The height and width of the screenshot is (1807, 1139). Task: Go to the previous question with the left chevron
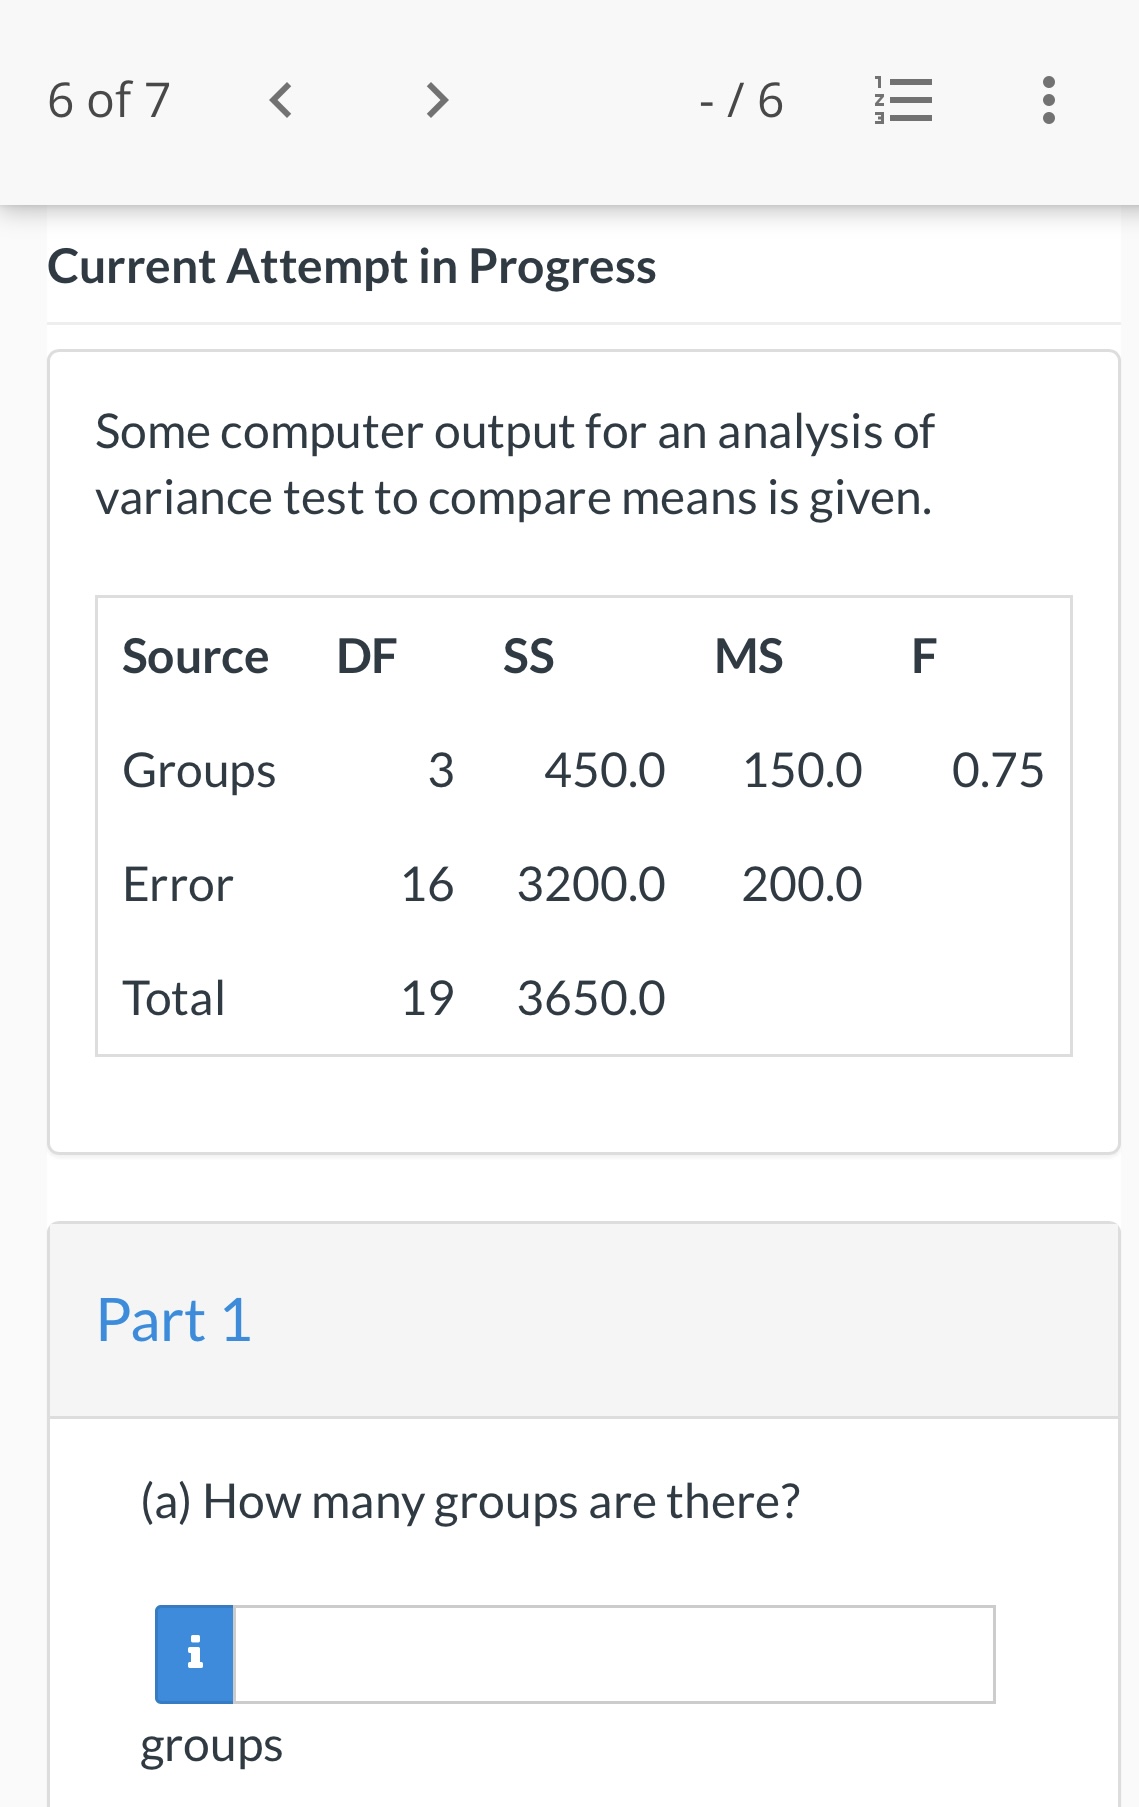click(280, 98)
